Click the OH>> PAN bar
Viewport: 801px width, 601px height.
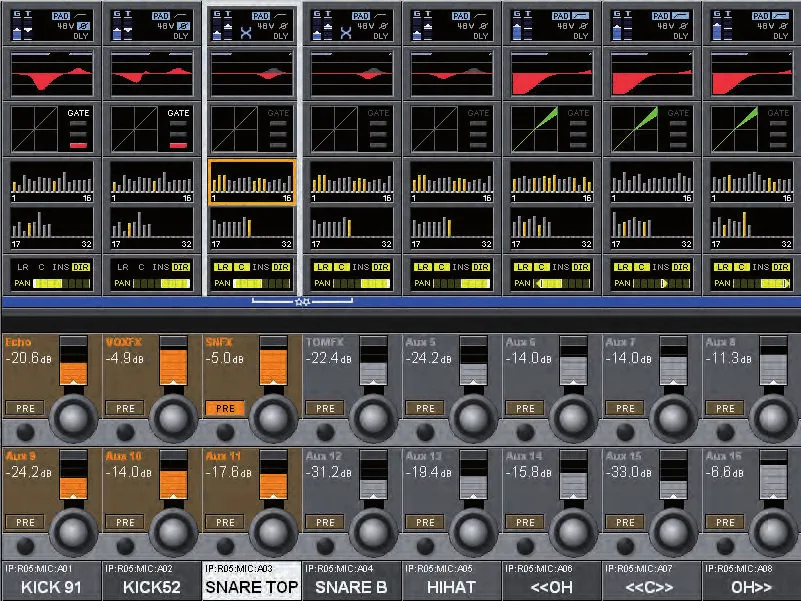point(762,283)
